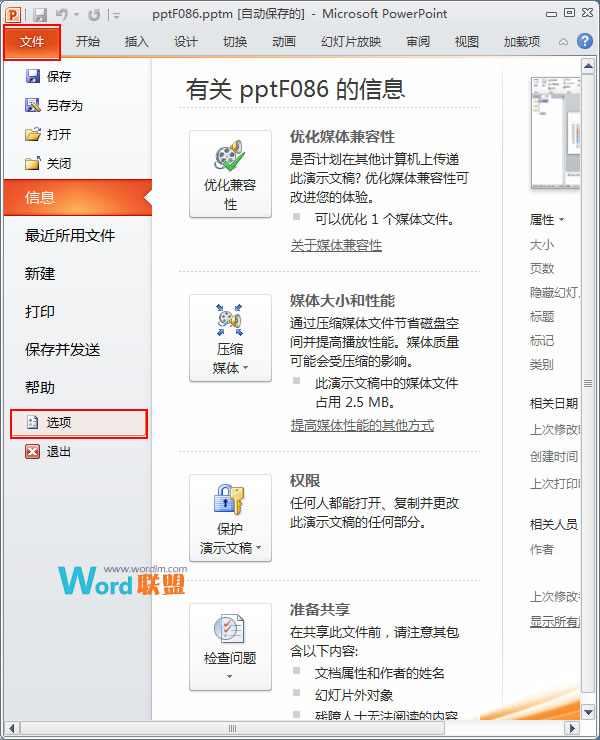Switch to the 插入 Insert tab
600x740 pixels.
point(137,42)
